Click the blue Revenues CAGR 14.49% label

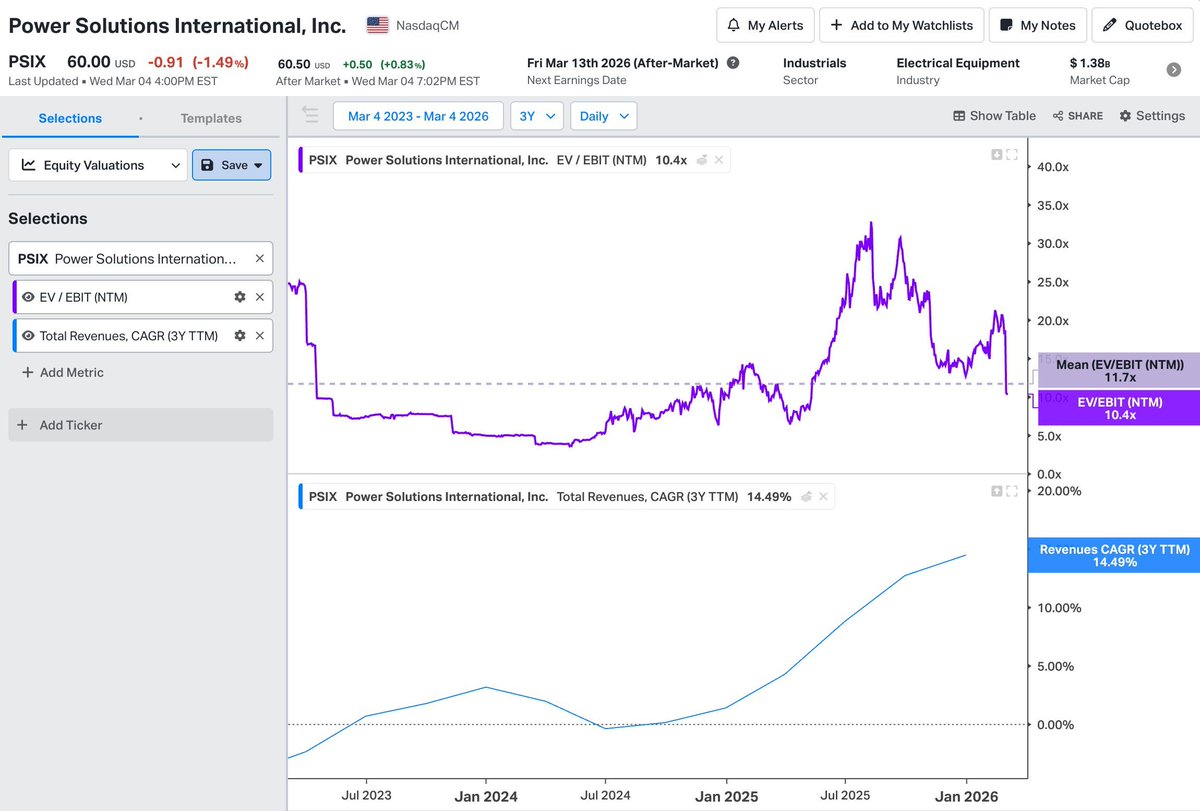point(1114,556)
